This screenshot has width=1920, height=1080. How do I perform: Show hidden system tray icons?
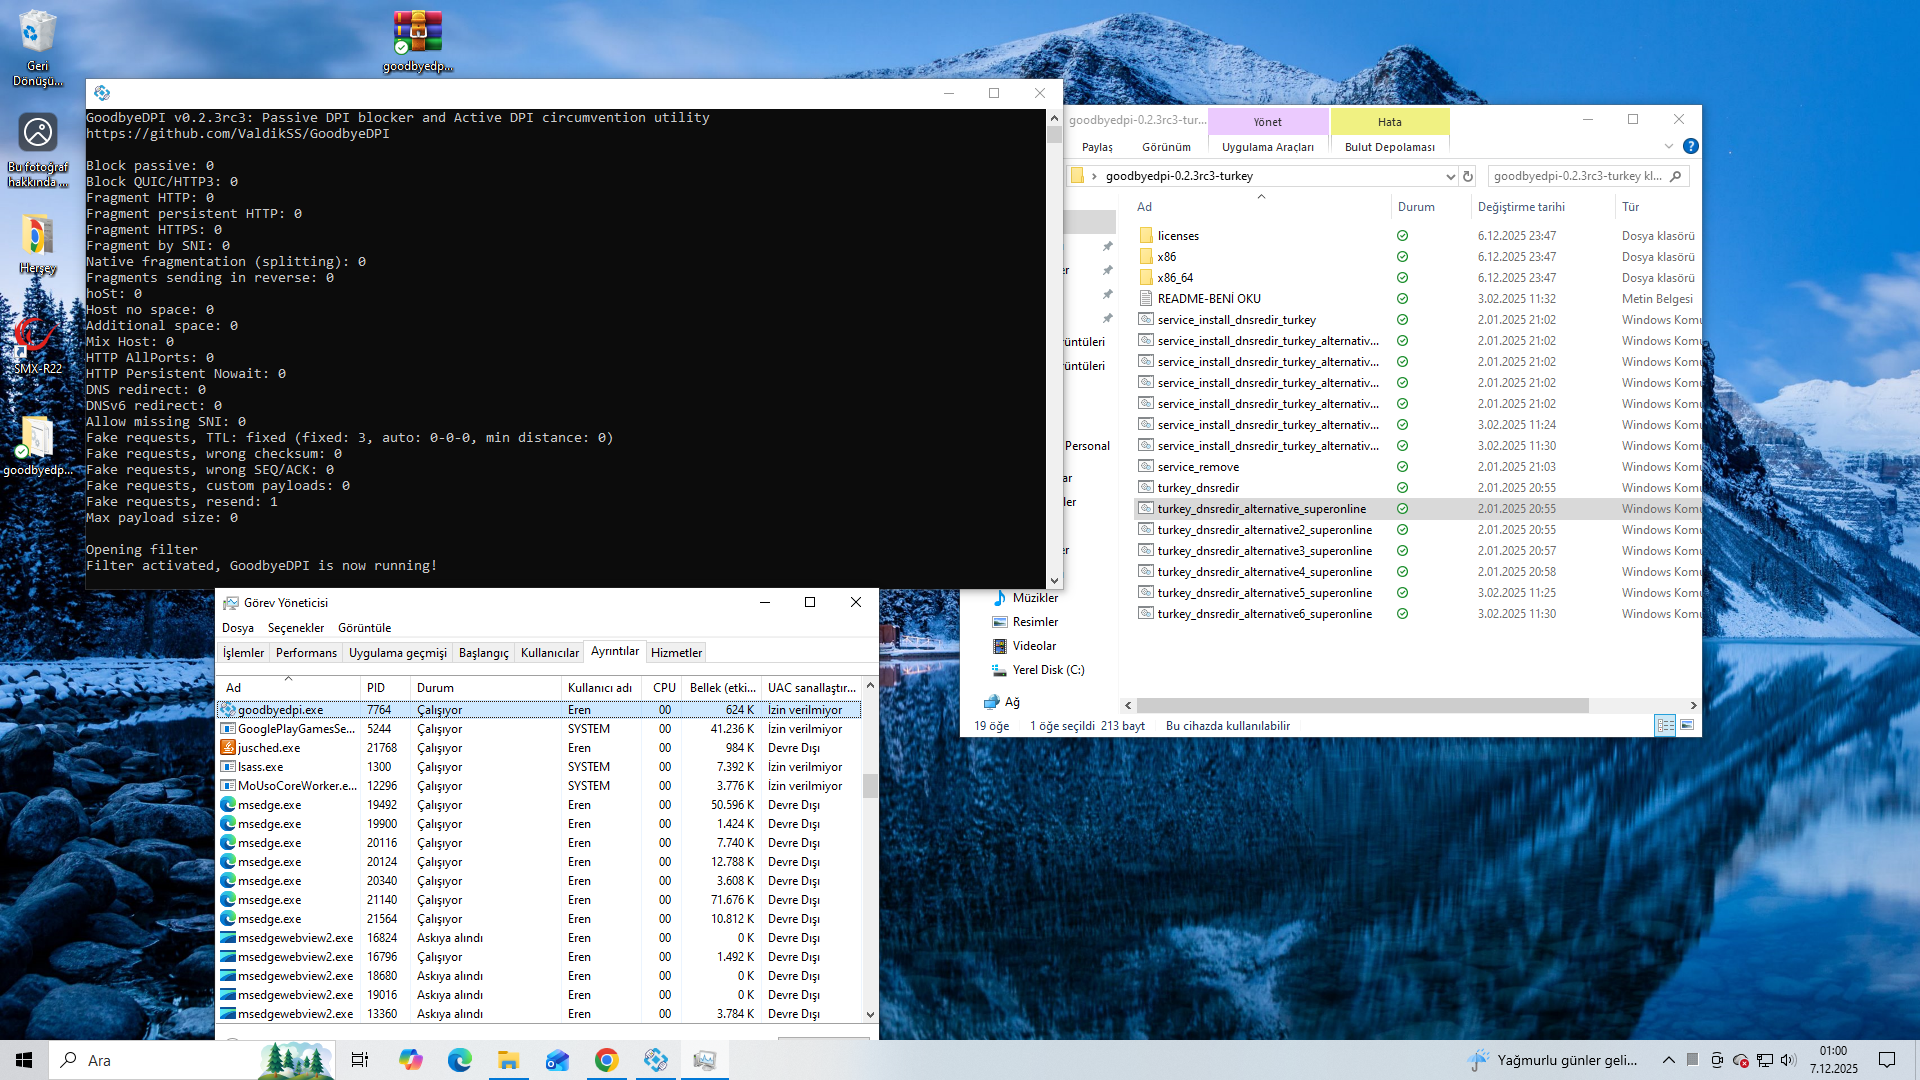pos(1668,1060)
